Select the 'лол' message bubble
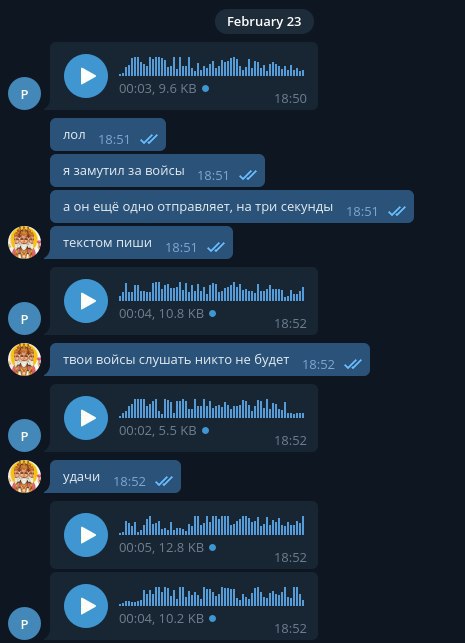 coord(108,135)
